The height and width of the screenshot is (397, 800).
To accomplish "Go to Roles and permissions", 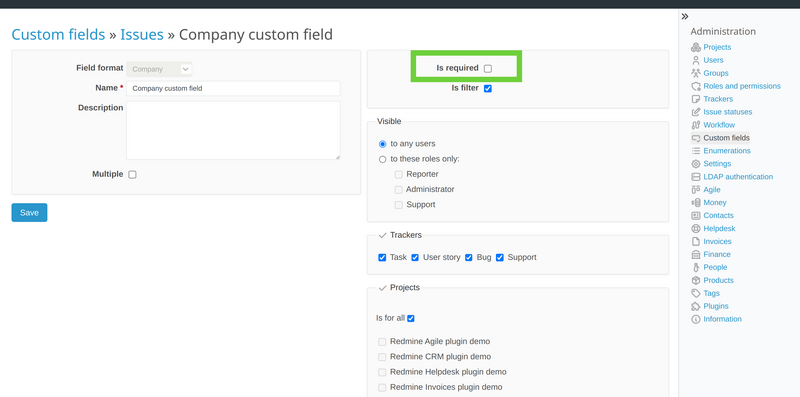I will (x=742, y=86).
